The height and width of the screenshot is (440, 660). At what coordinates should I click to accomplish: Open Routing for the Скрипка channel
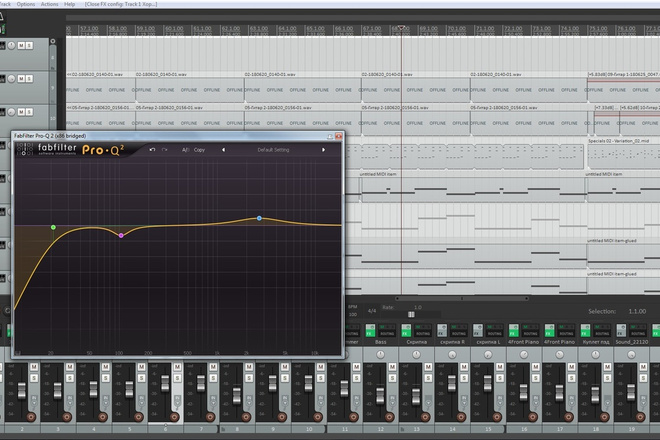[423, 331]
